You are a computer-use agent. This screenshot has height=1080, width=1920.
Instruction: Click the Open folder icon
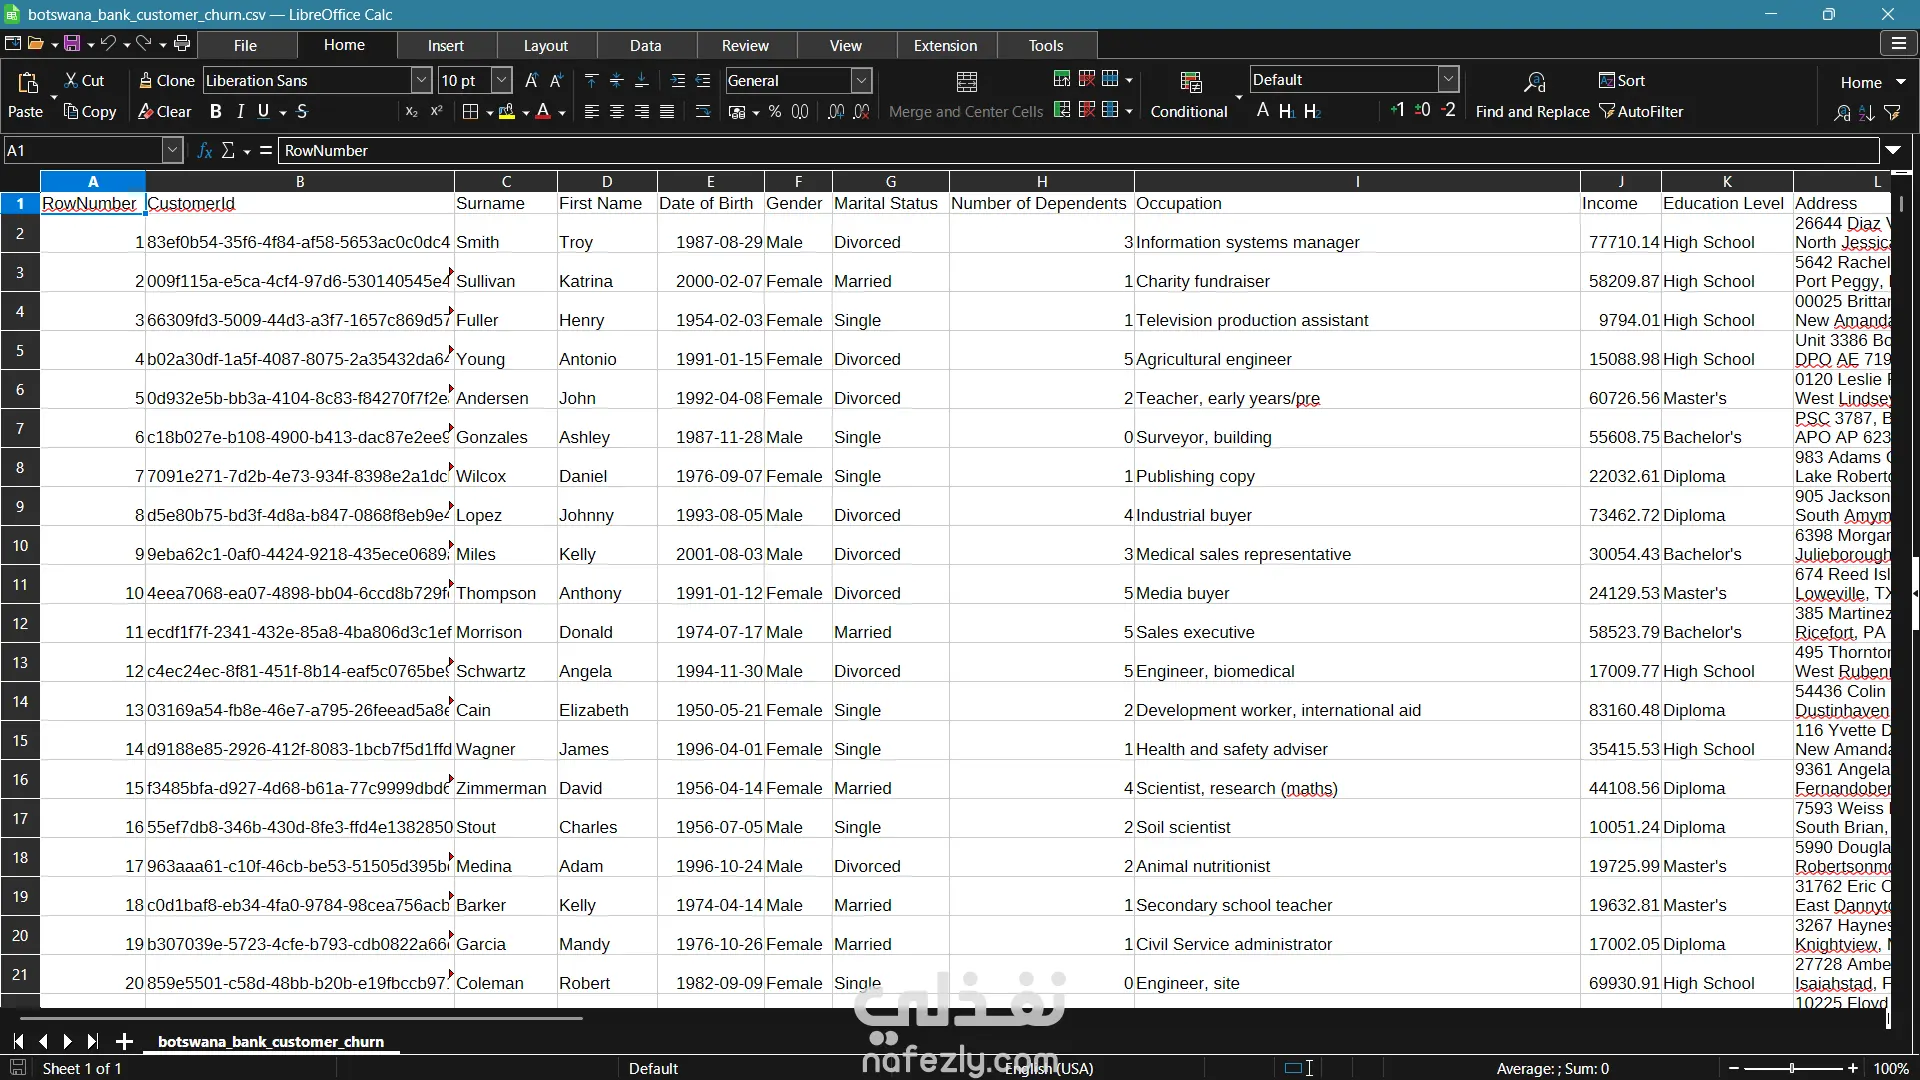point(36,44)
